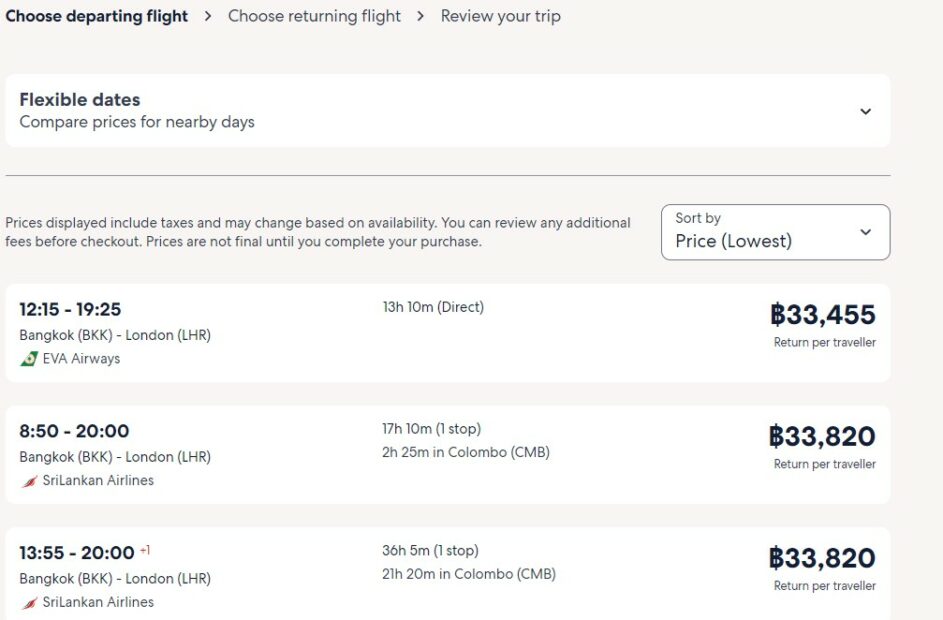Viewport: 943px width, 620px height.
Task: Expand the Flexible dates panel chevron
Action: coord(866,111)
